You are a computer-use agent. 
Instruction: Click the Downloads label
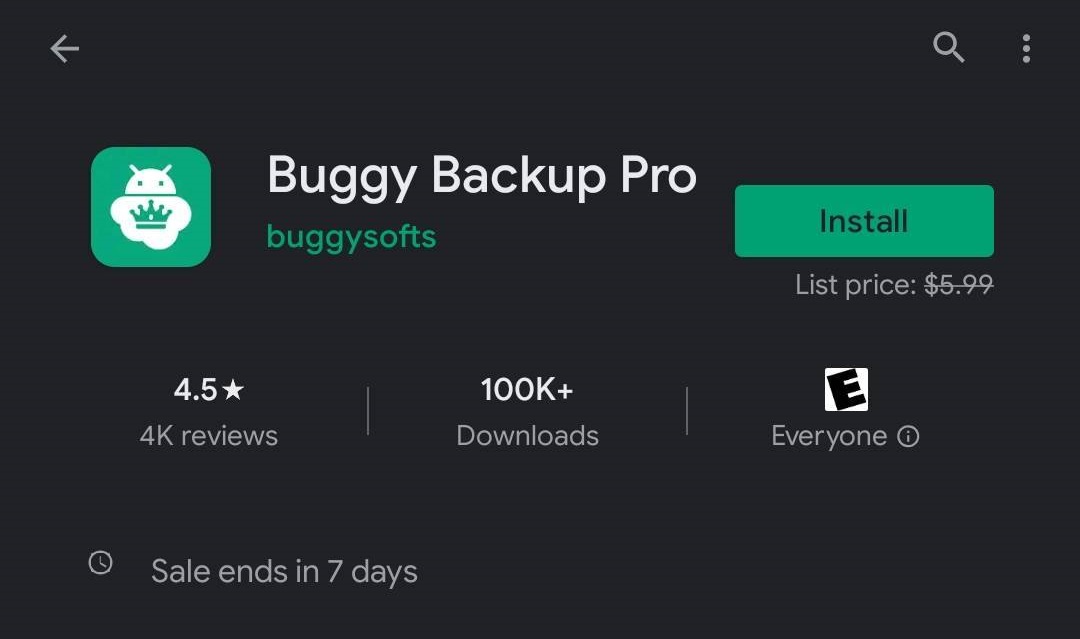[527, 436]
